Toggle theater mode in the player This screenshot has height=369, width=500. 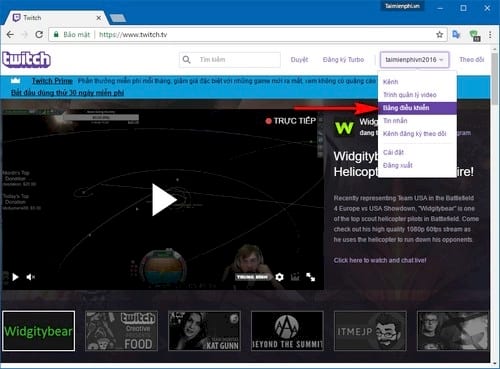(295, 277)
